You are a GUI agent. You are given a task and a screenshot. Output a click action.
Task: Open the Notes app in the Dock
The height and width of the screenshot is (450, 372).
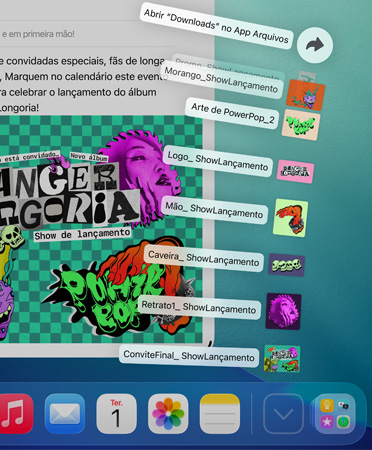point(220,414)
